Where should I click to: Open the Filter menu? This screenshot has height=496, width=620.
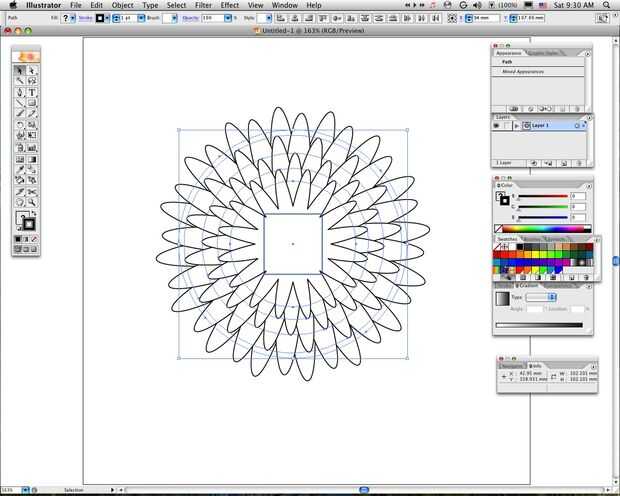[x=203, y=6]
